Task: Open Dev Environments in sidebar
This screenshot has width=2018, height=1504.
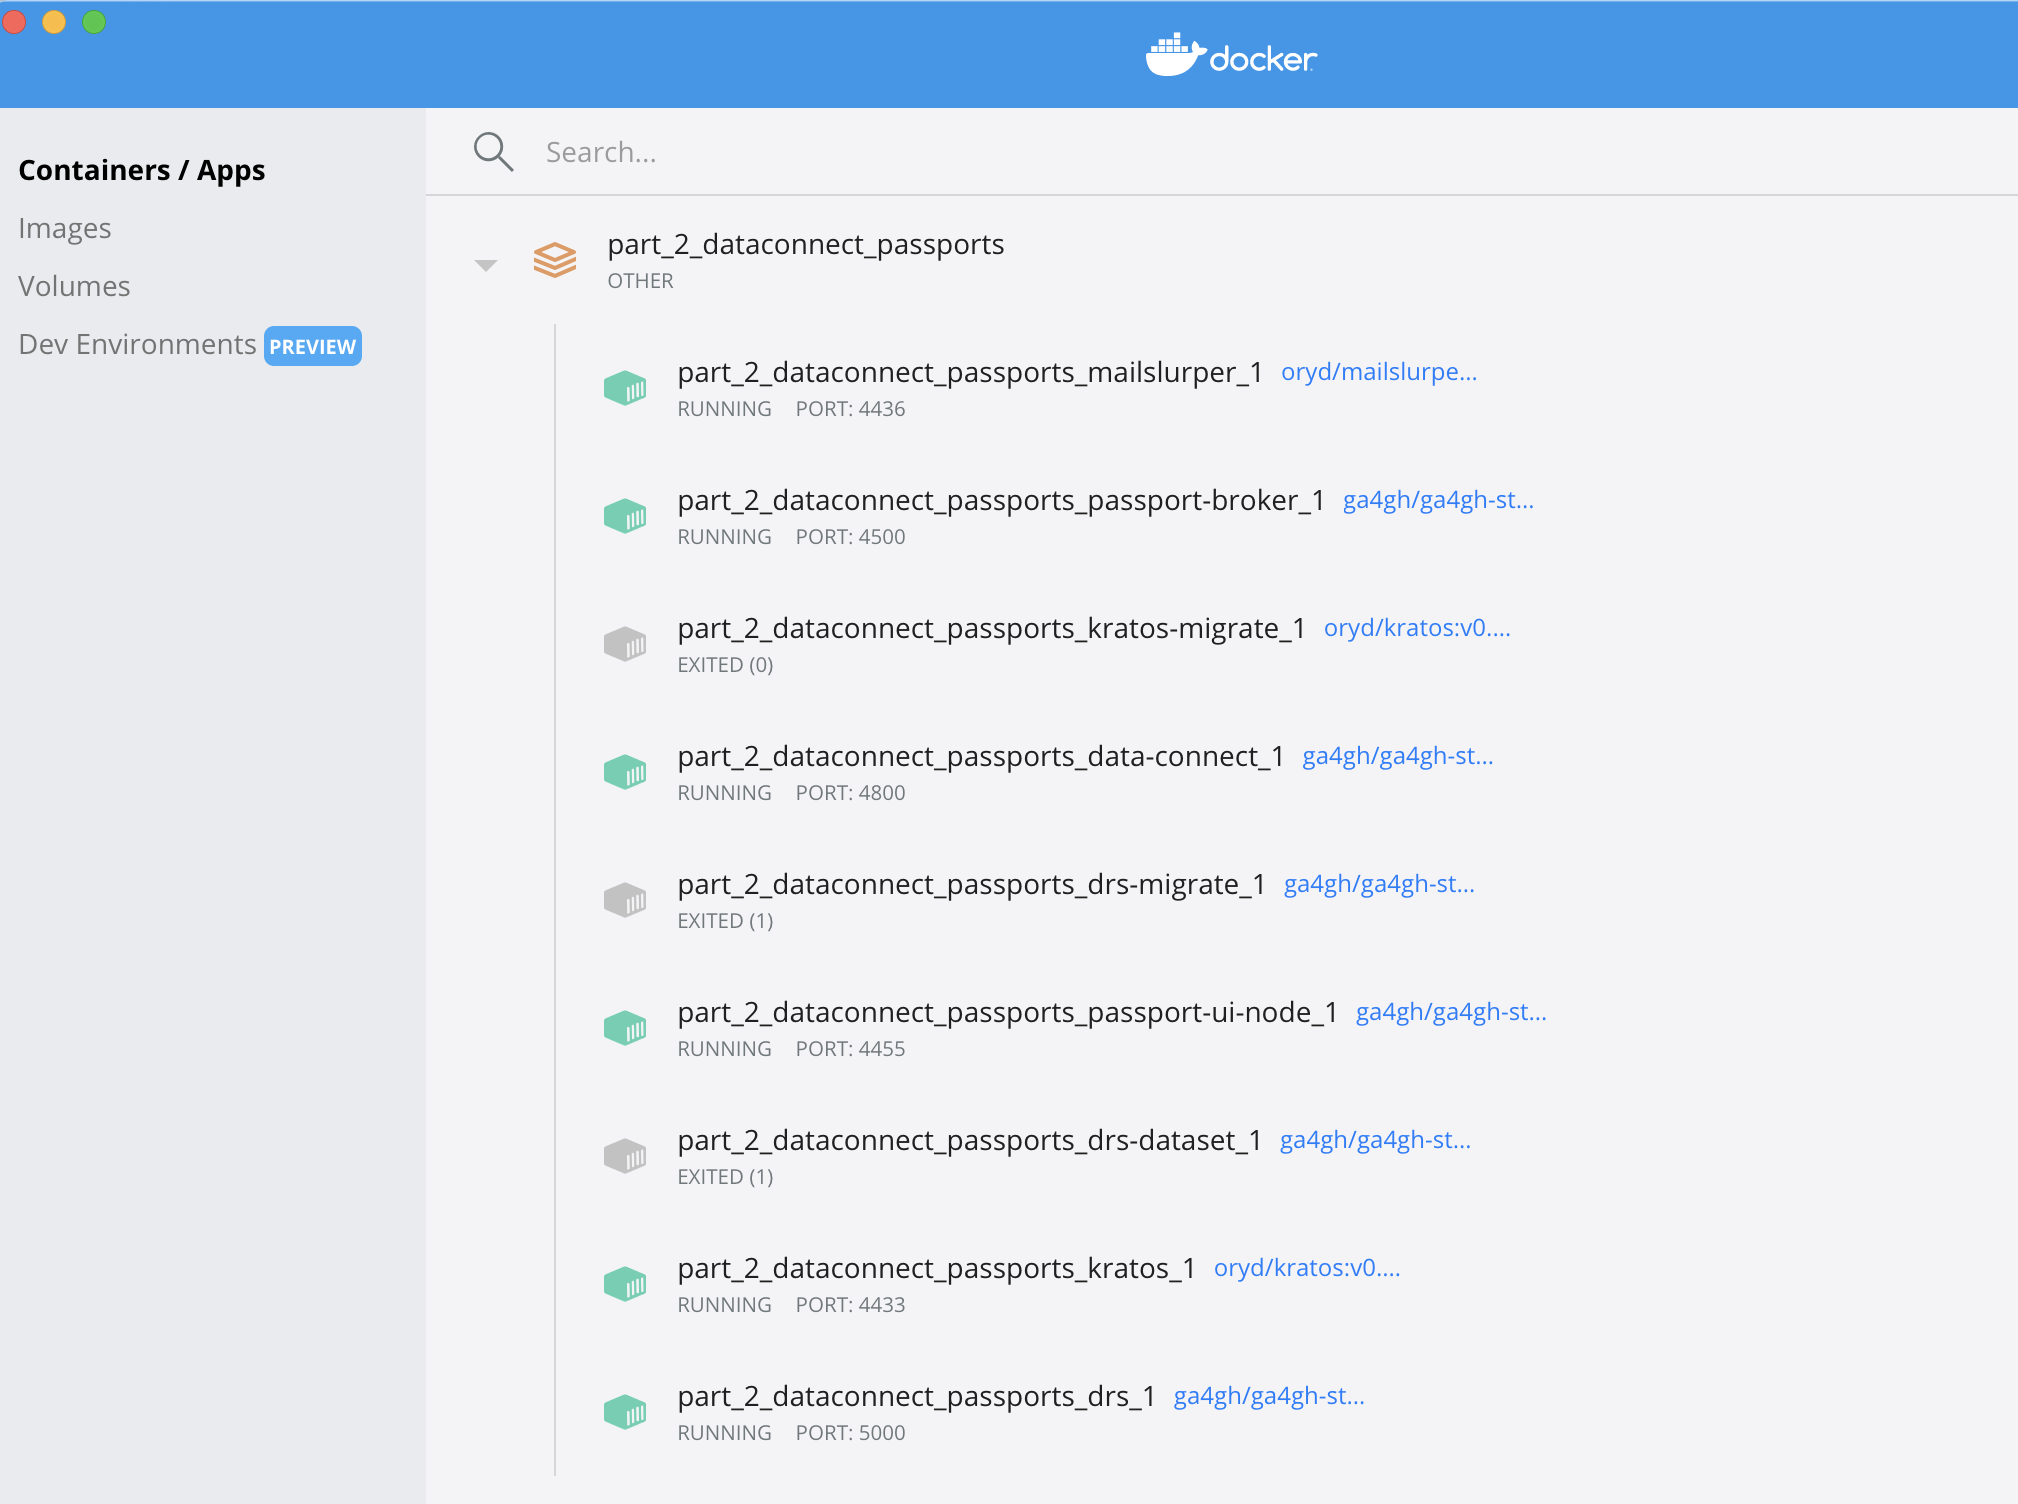Action: tap(137, 344)
